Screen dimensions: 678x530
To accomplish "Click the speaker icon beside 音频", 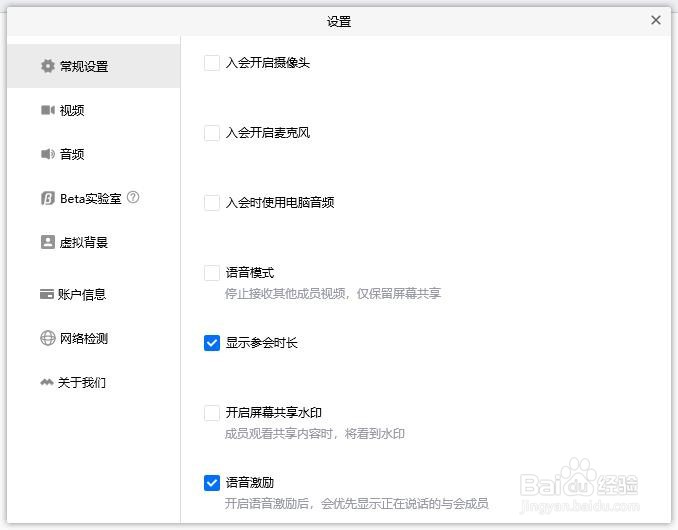I will 47,154.
